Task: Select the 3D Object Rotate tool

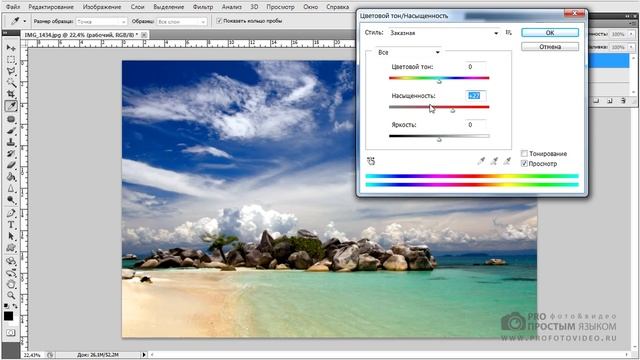Action: pyautogui.click(x=11, y=261)
